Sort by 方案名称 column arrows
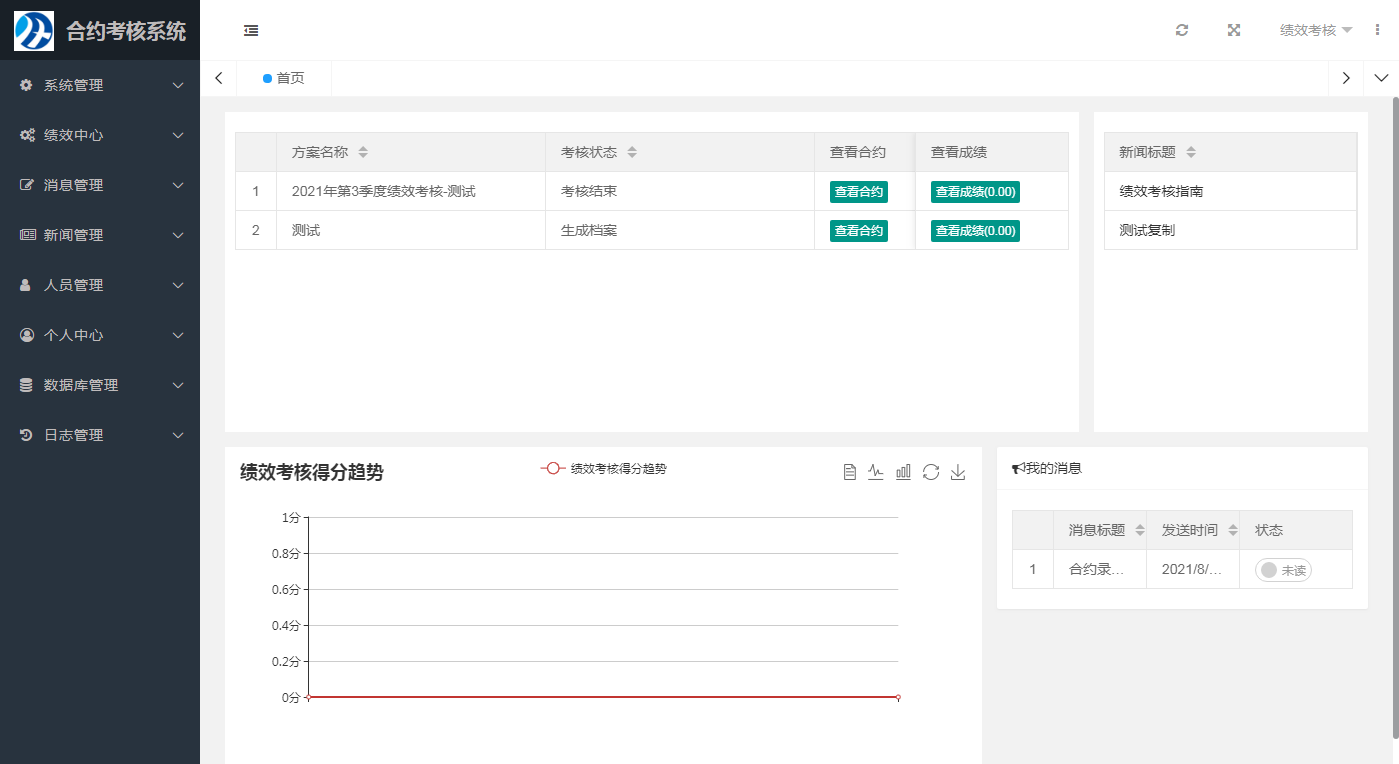 (x=363, y=152)
